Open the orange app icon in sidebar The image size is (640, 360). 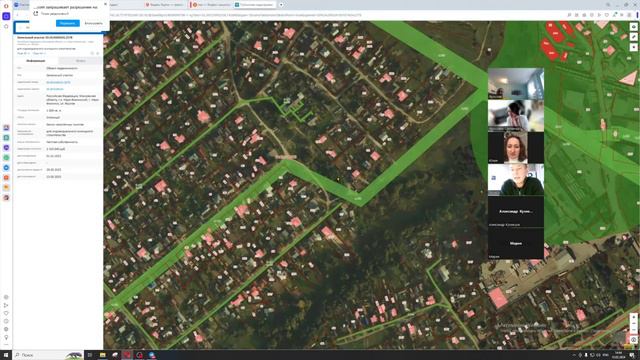(6, 178)
